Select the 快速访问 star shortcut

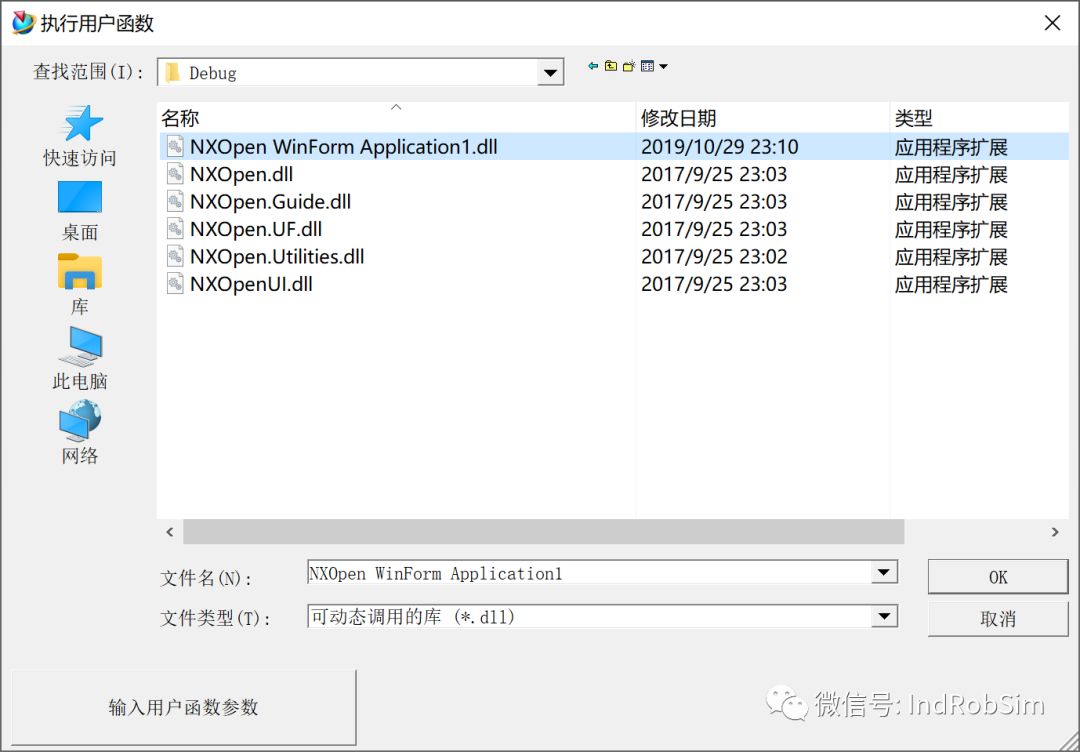[80, 135]
